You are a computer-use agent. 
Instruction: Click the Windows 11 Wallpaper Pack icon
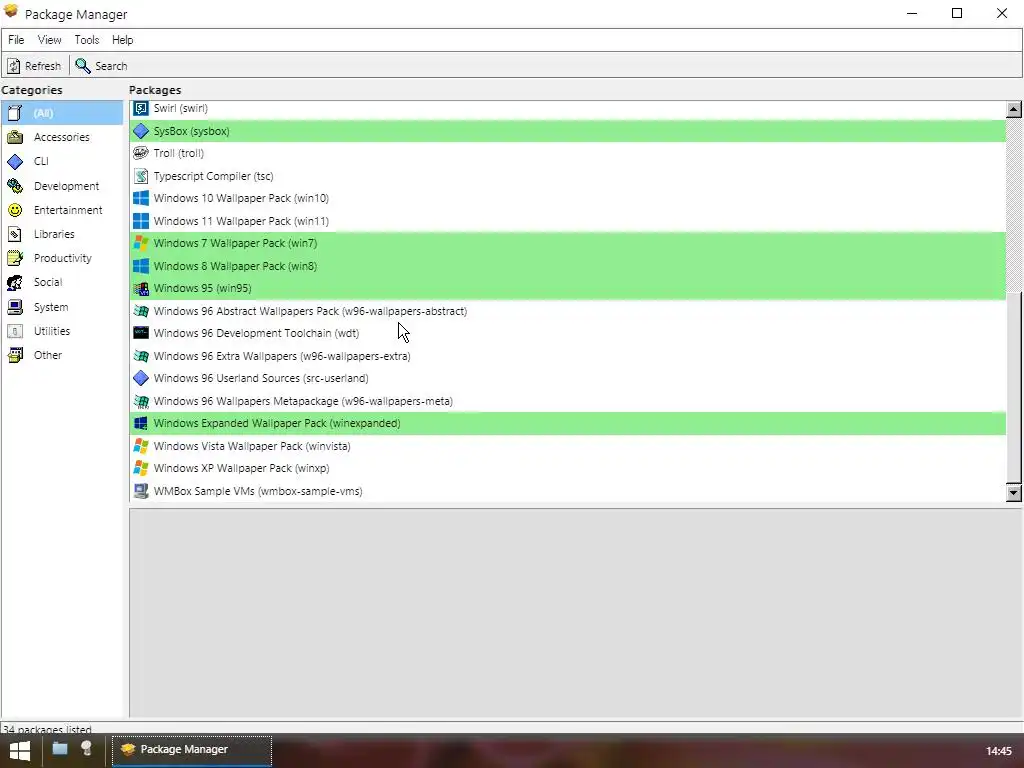[x=140, y=221]
